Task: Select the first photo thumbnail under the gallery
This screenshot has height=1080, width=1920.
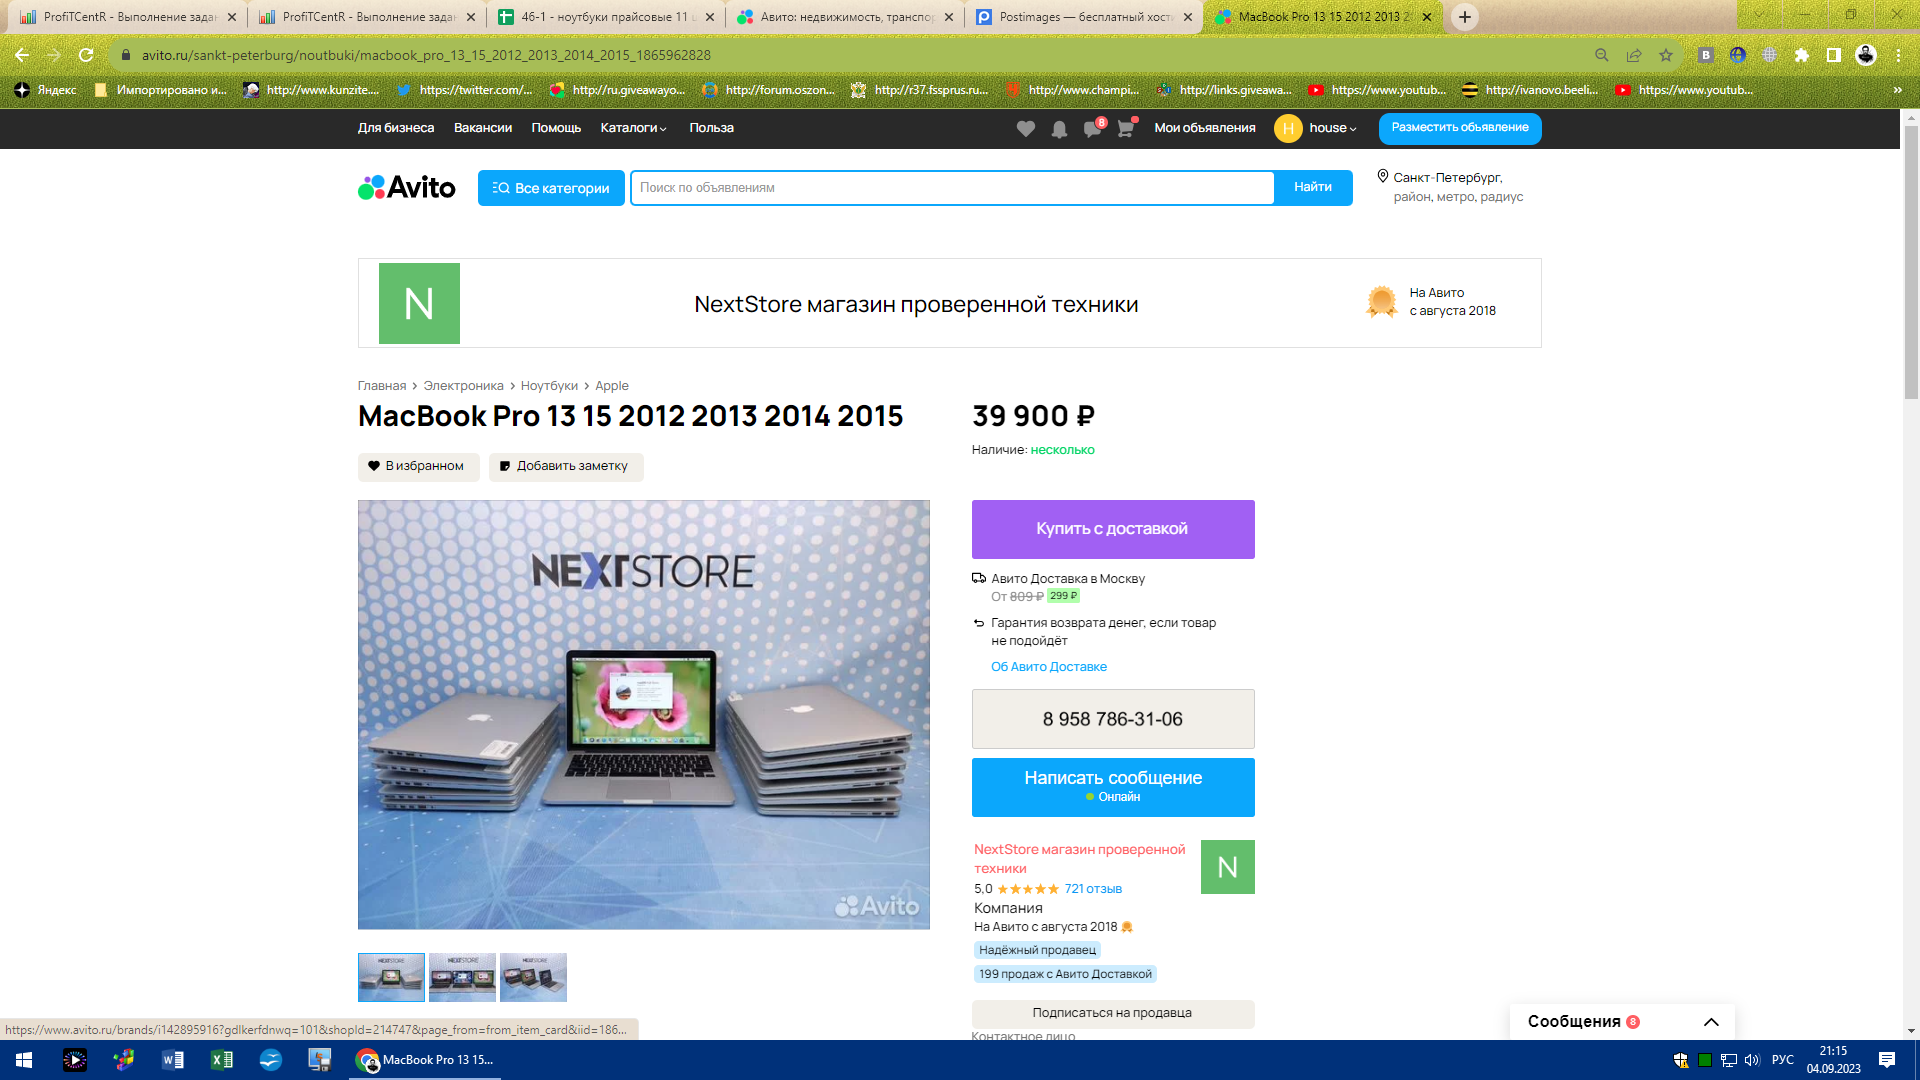Action: tap(390, 977)
